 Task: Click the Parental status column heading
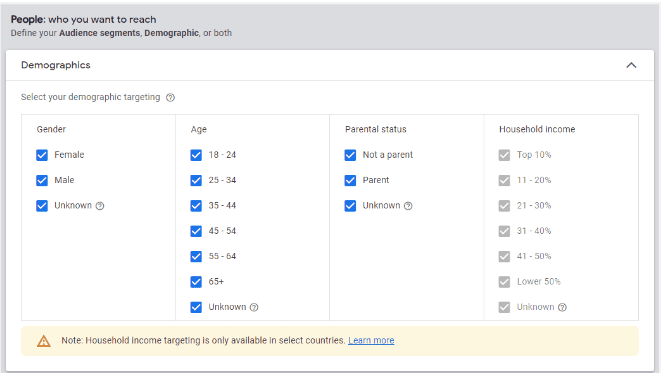(x=376, y=129)
